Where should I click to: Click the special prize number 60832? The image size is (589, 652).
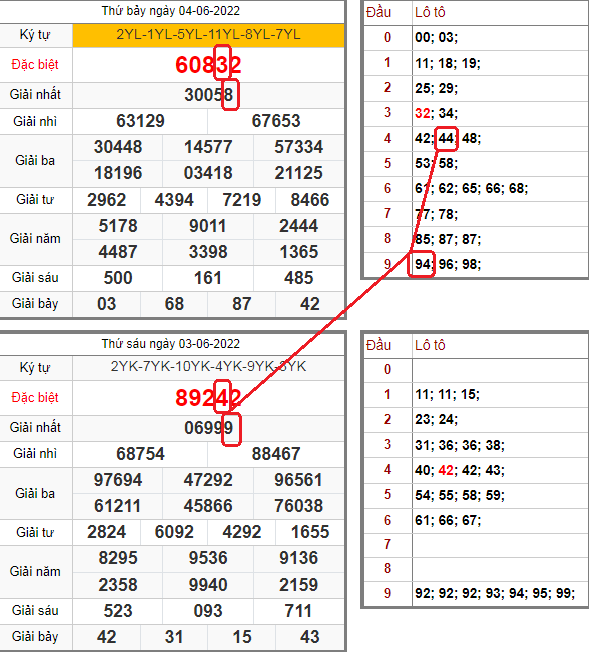[208, 65]
